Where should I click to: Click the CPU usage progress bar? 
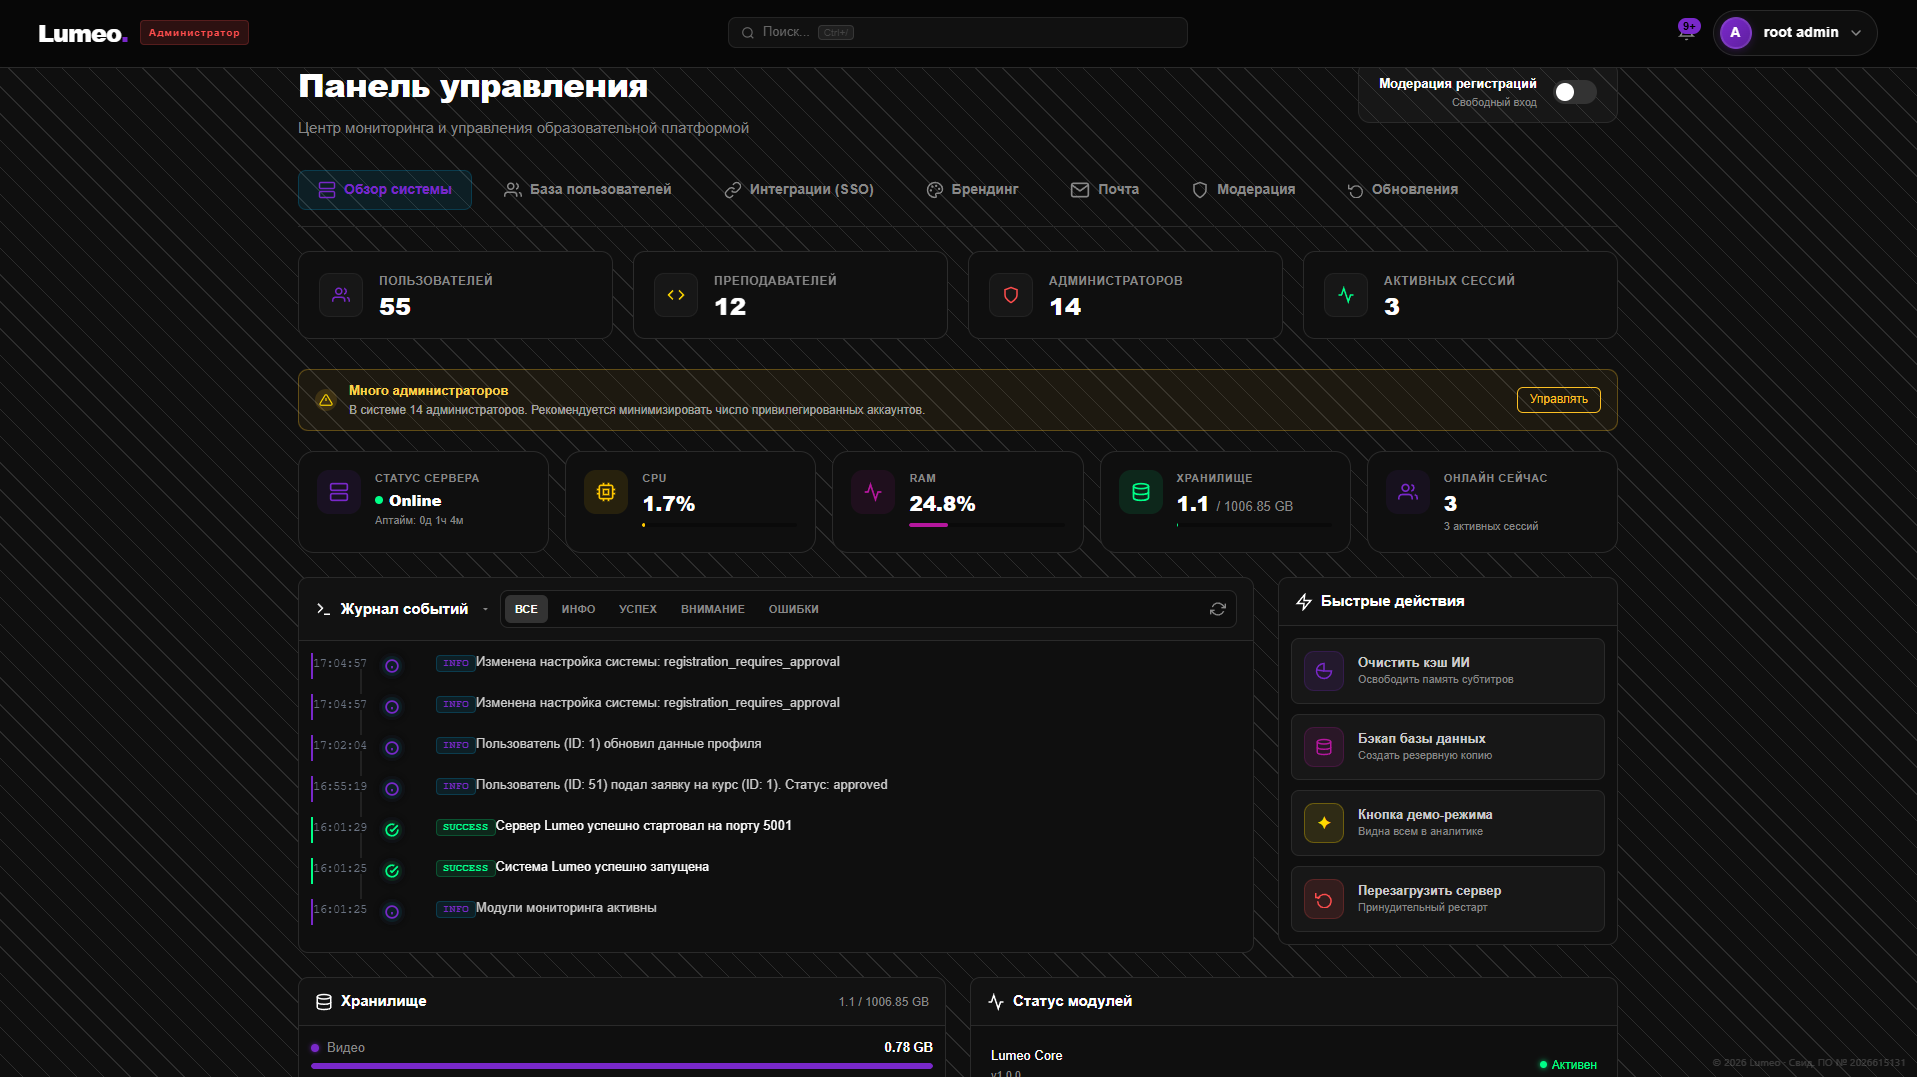[719, 525]
